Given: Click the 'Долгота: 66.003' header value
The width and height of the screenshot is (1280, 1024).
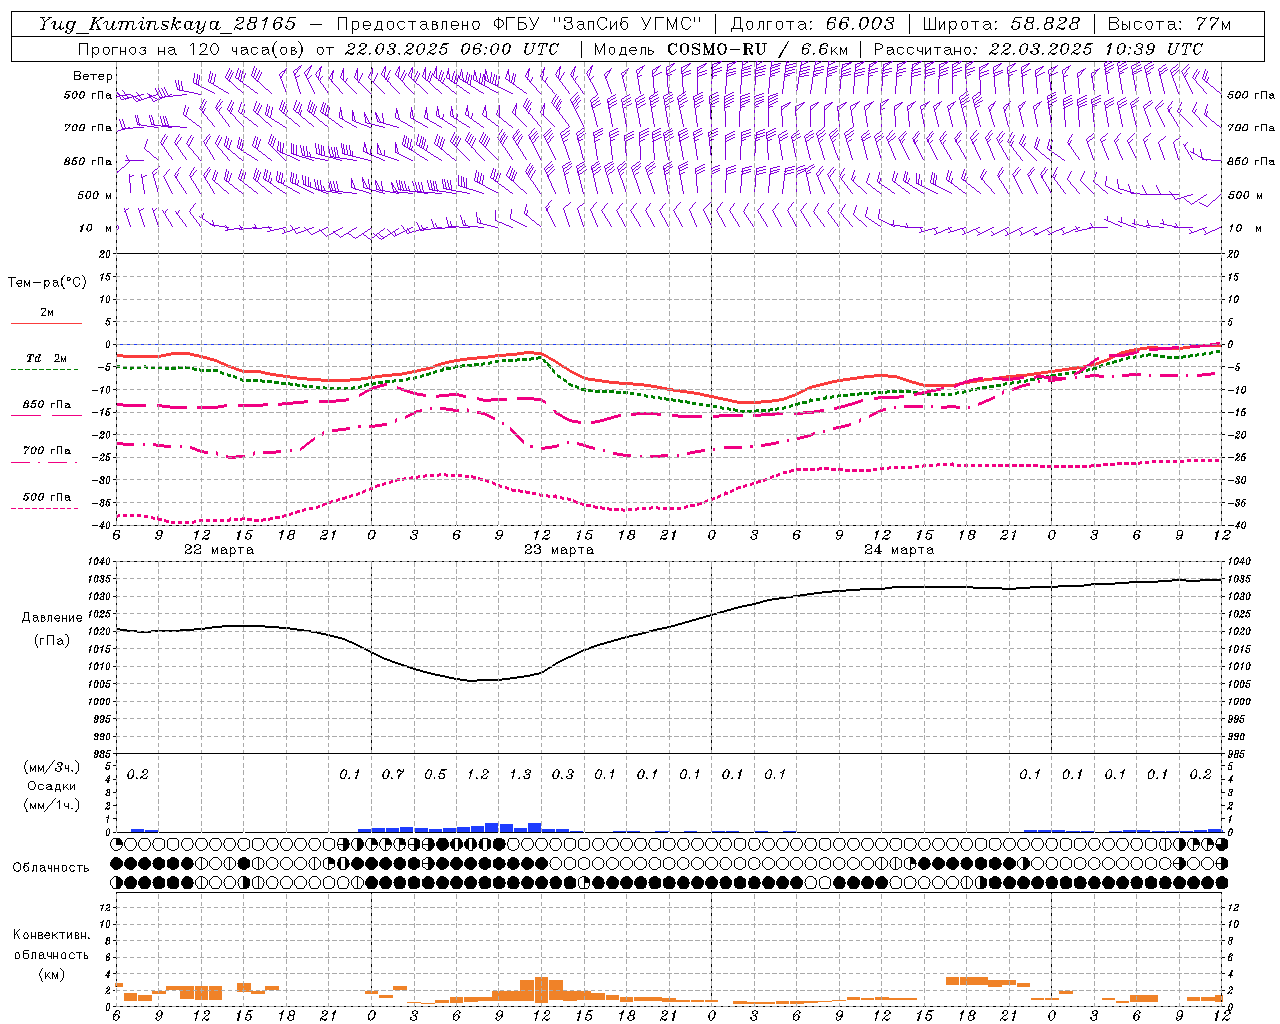Looking at the screenshot, I should tap(812, 24).
